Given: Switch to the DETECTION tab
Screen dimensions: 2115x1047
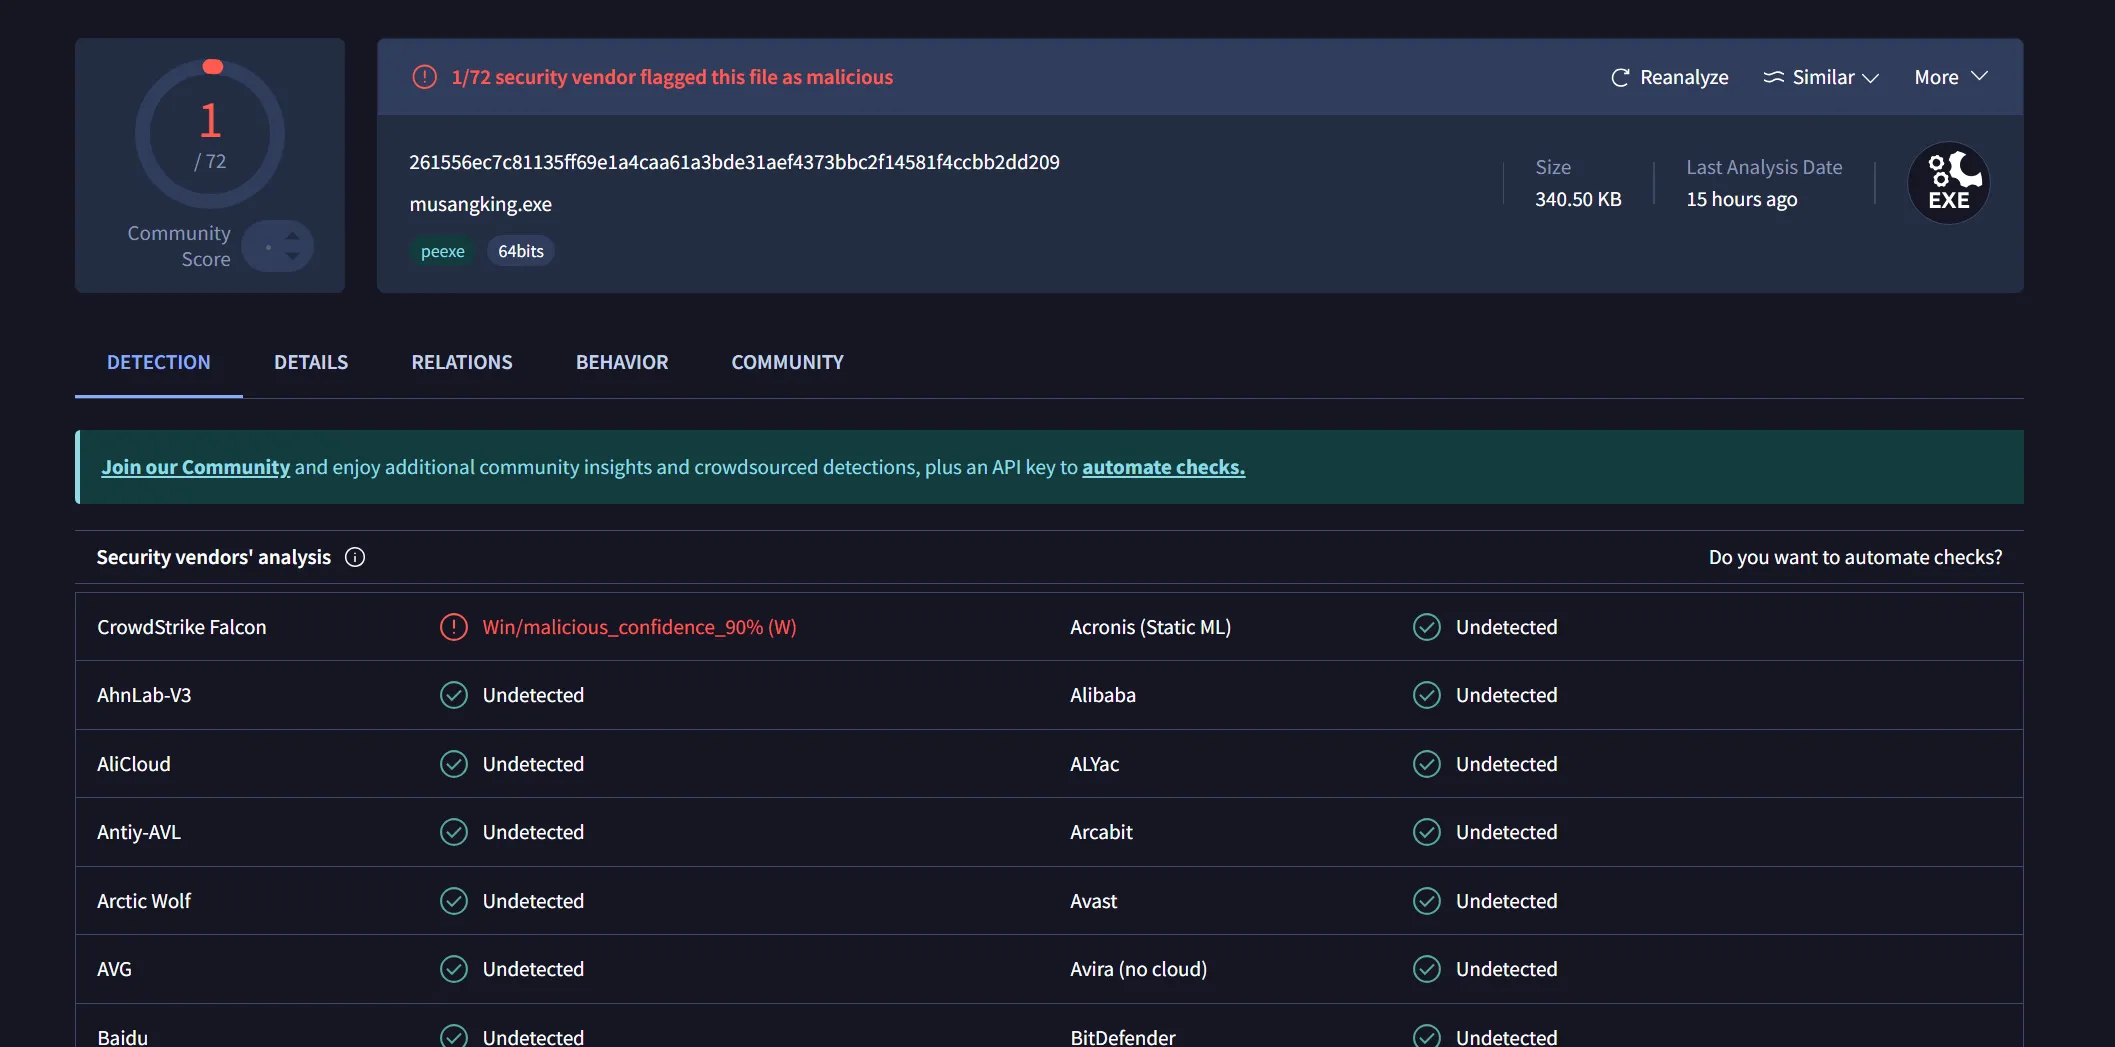Looking at the screenshot, I should (159, 362).
